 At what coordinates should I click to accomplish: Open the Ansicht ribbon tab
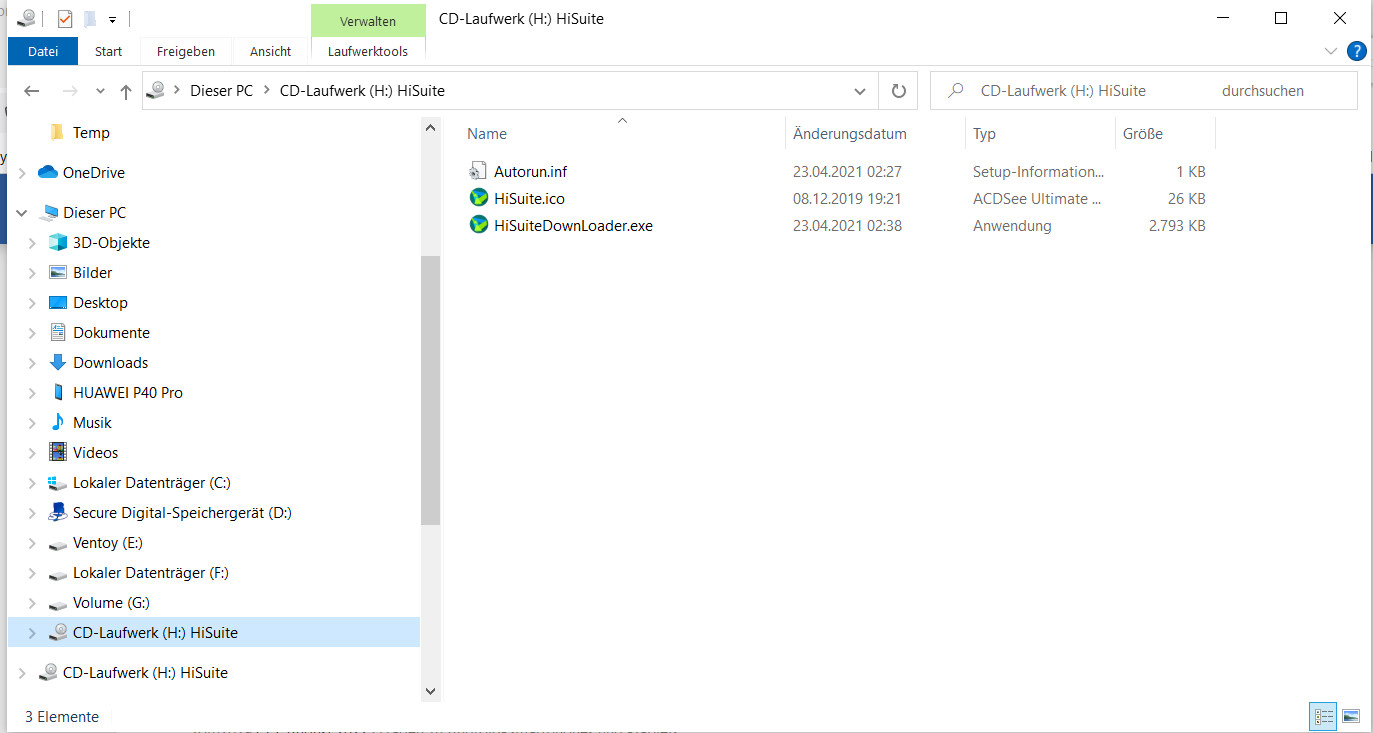click(271, 51)
